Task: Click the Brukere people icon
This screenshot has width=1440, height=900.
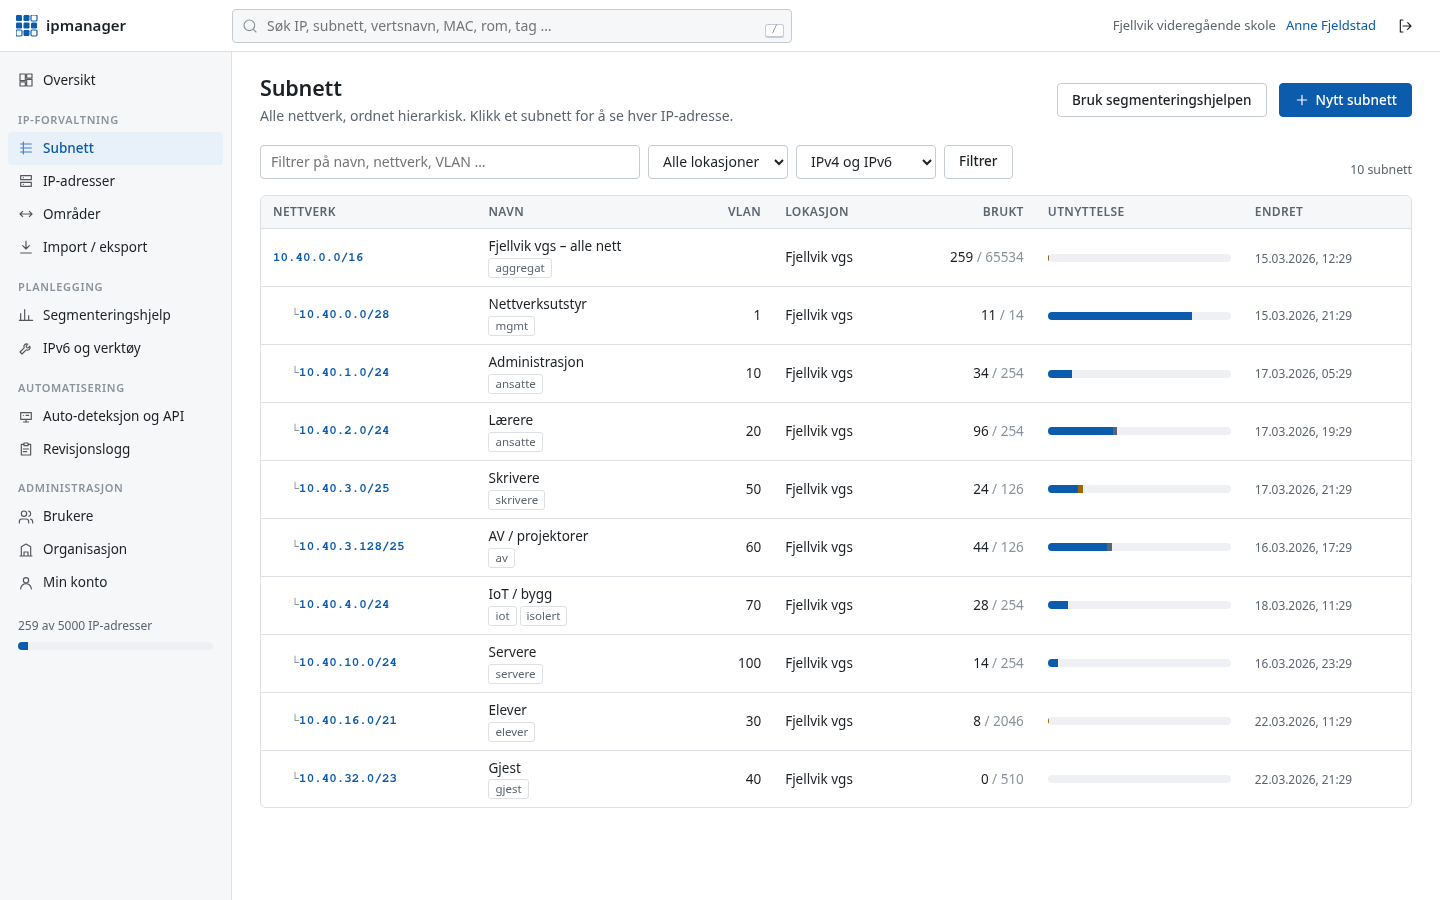Action: (26, 516)
